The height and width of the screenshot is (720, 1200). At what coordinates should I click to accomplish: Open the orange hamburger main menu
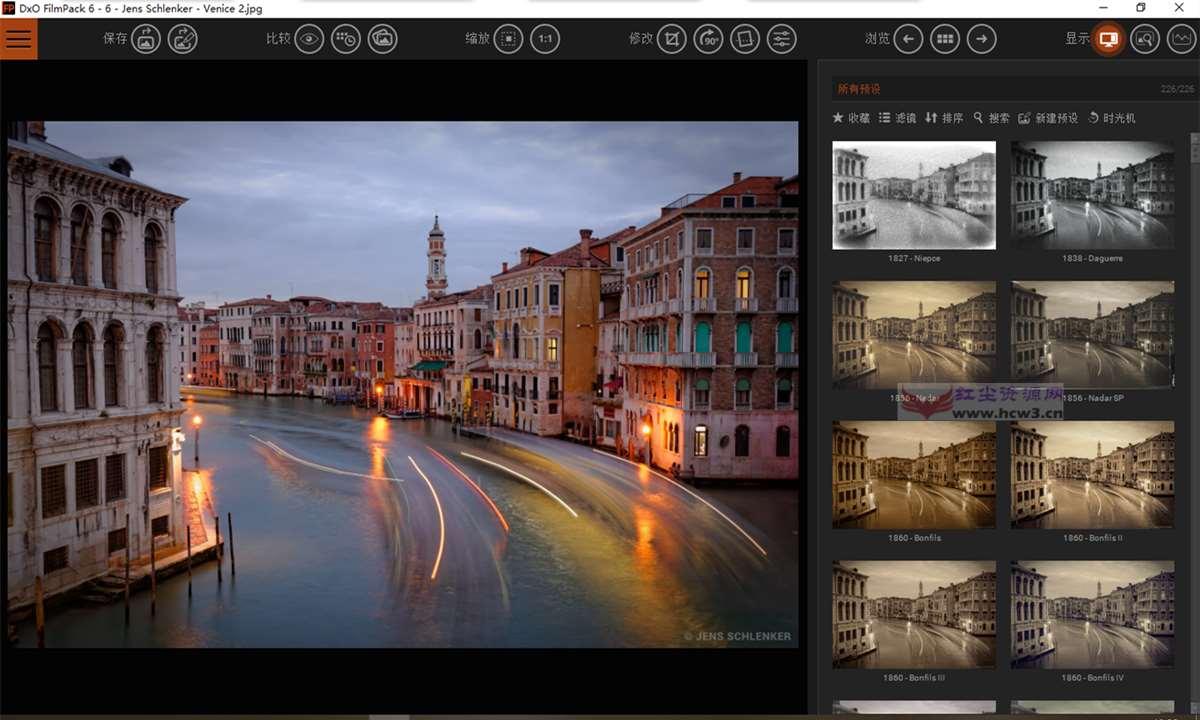point(19,39)
